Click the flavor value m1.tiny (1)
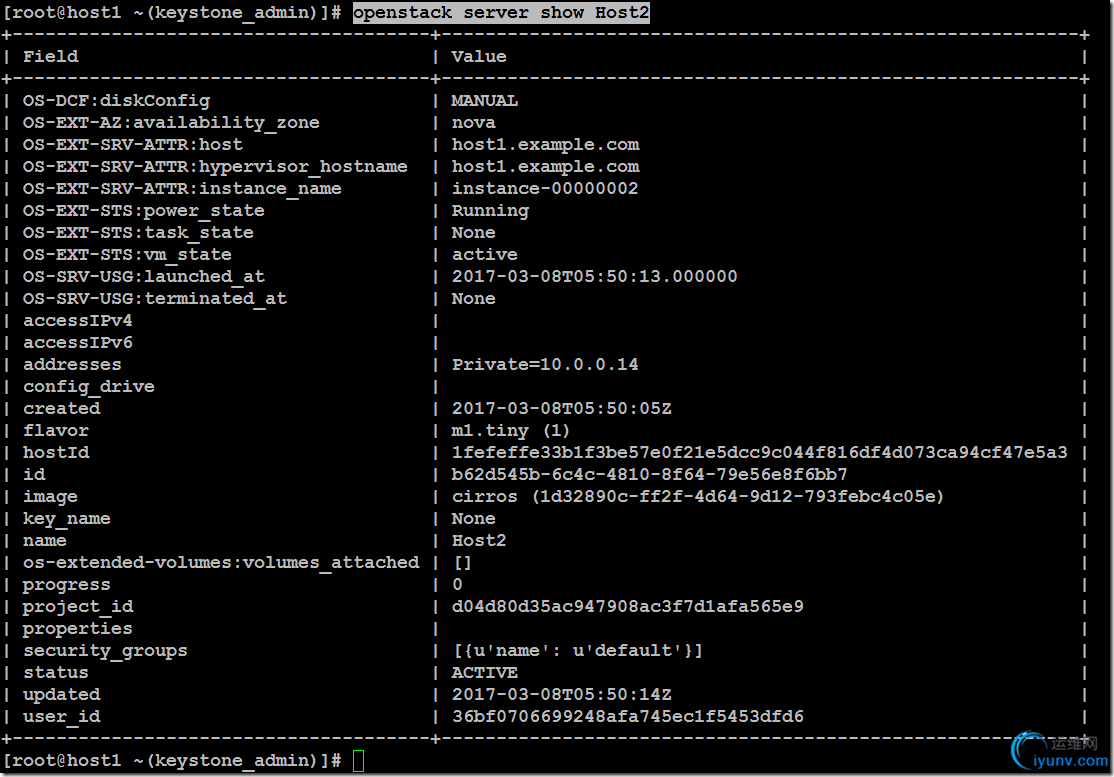This screenshot has width=1114, height=777. (510, 430)
